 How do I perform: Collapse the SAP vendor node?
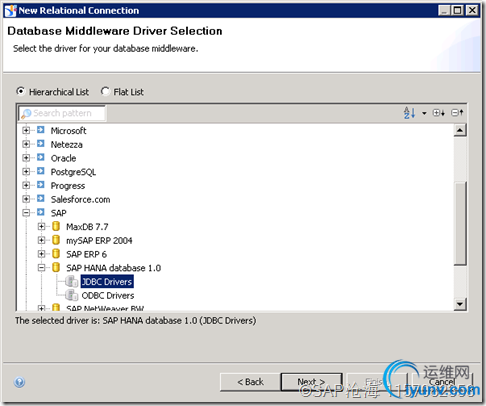tap(26, 213)
